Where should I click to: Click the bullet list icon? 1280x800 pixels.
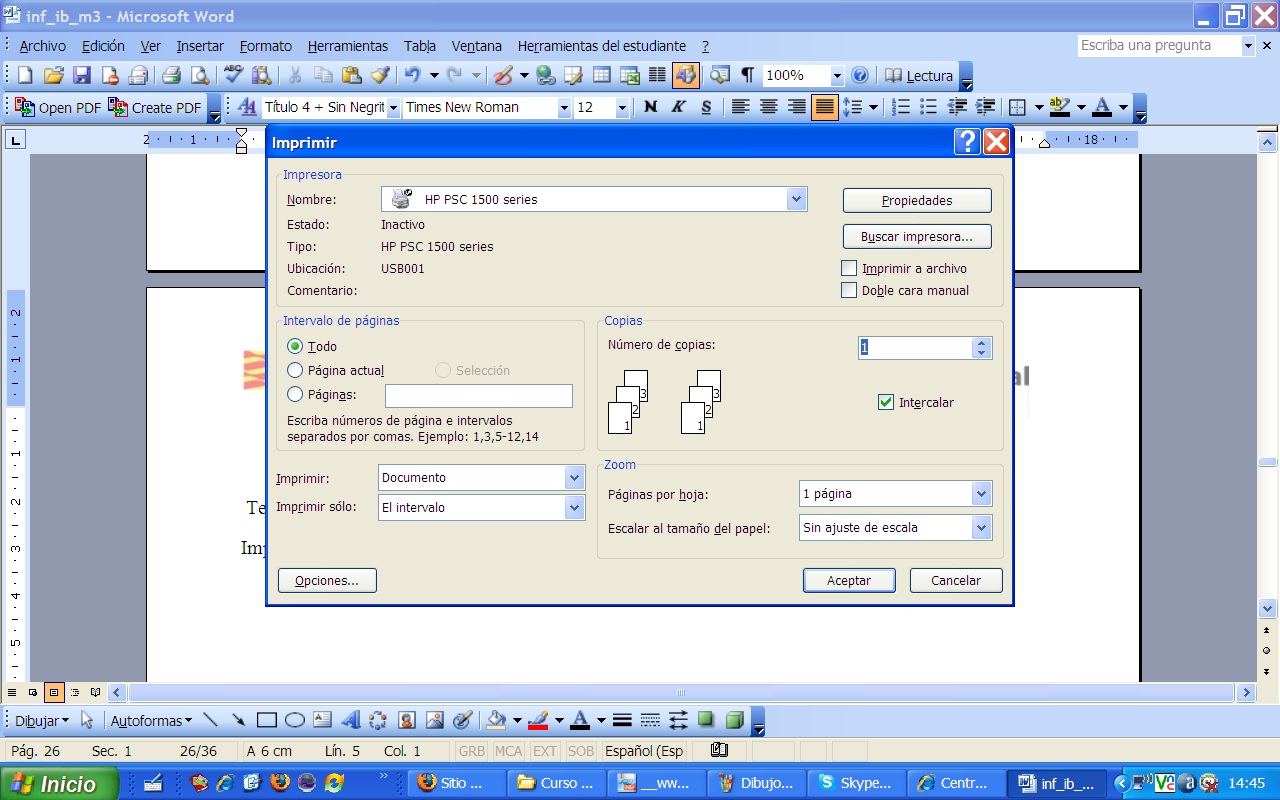click(928, 107)
